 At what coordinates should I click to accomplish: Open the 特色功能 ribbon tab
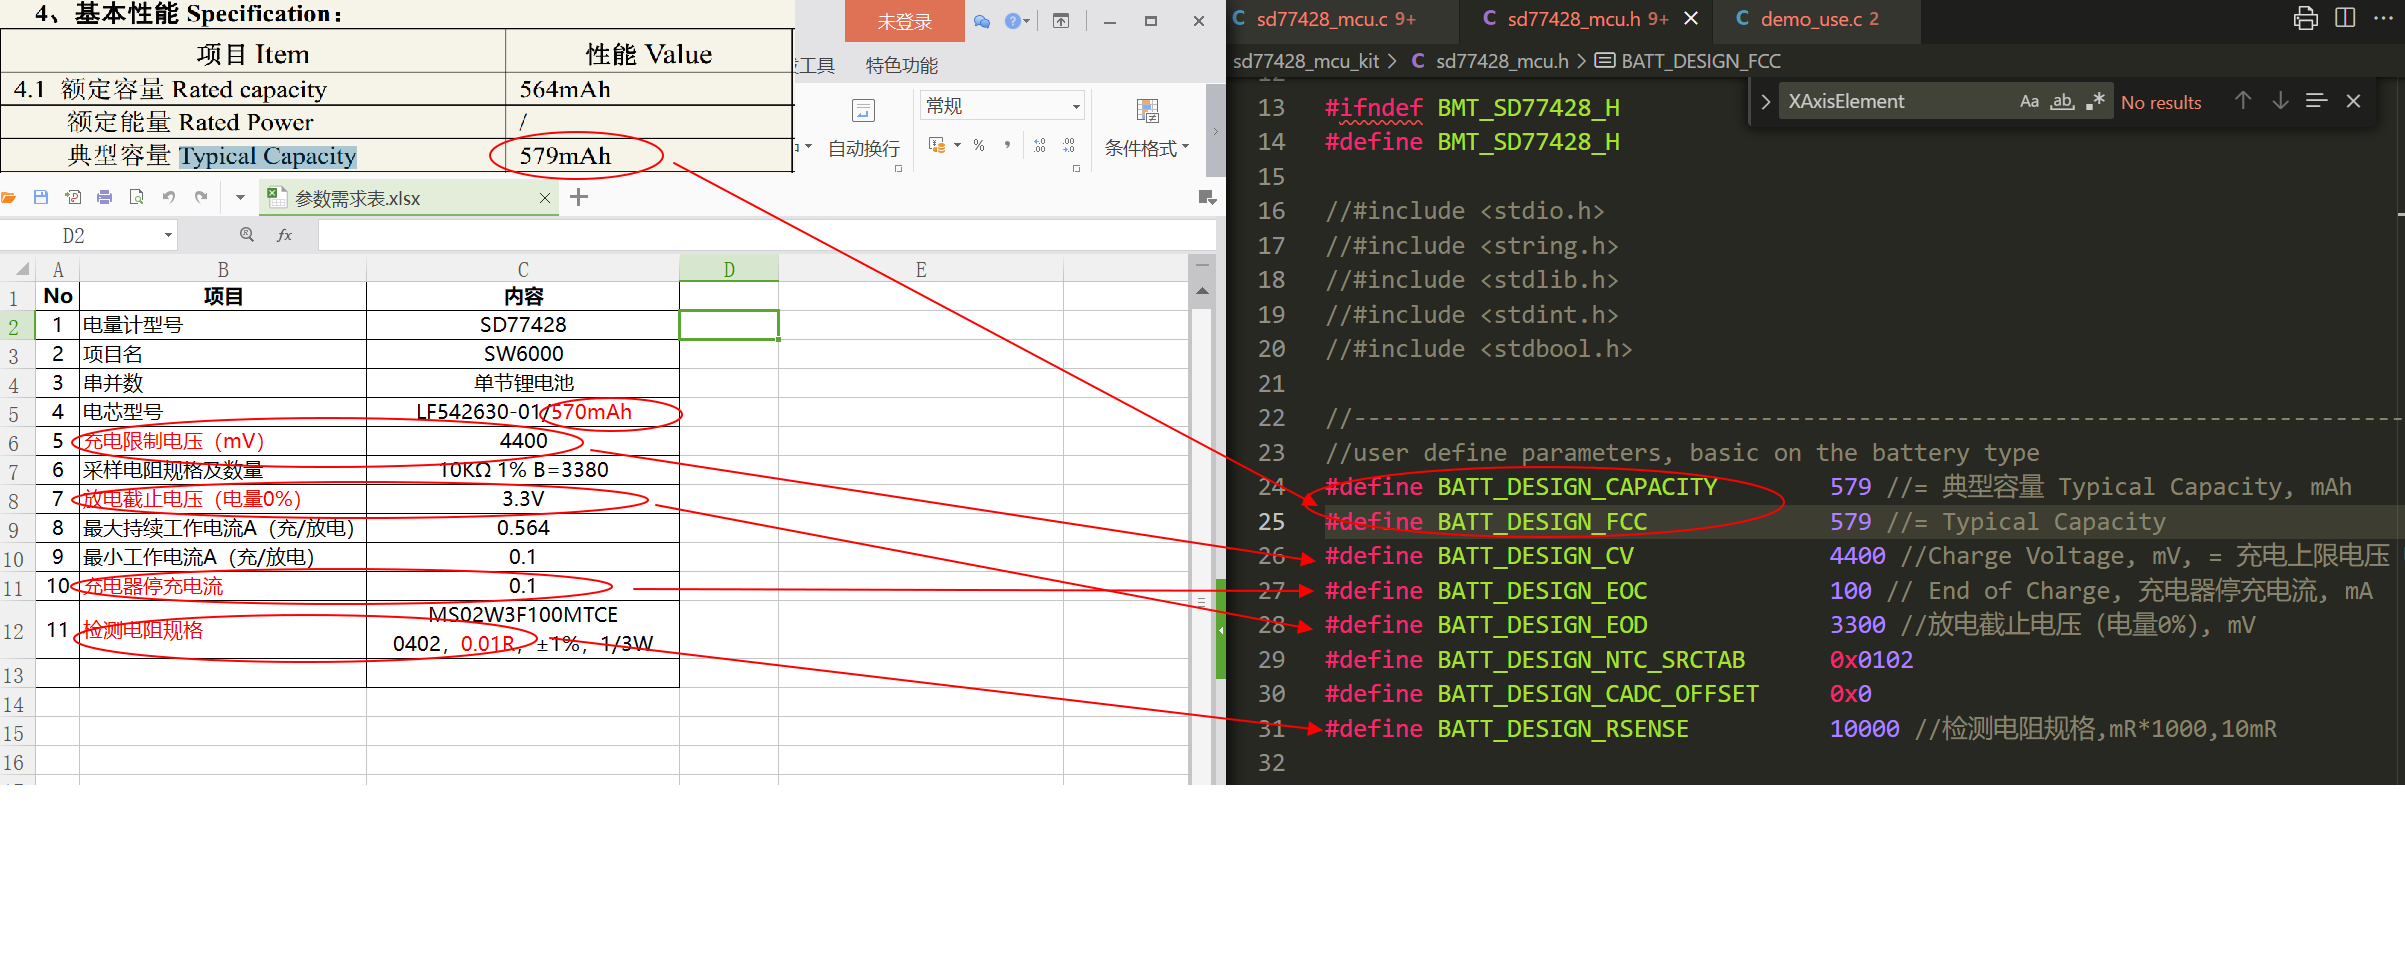(901, 66)
